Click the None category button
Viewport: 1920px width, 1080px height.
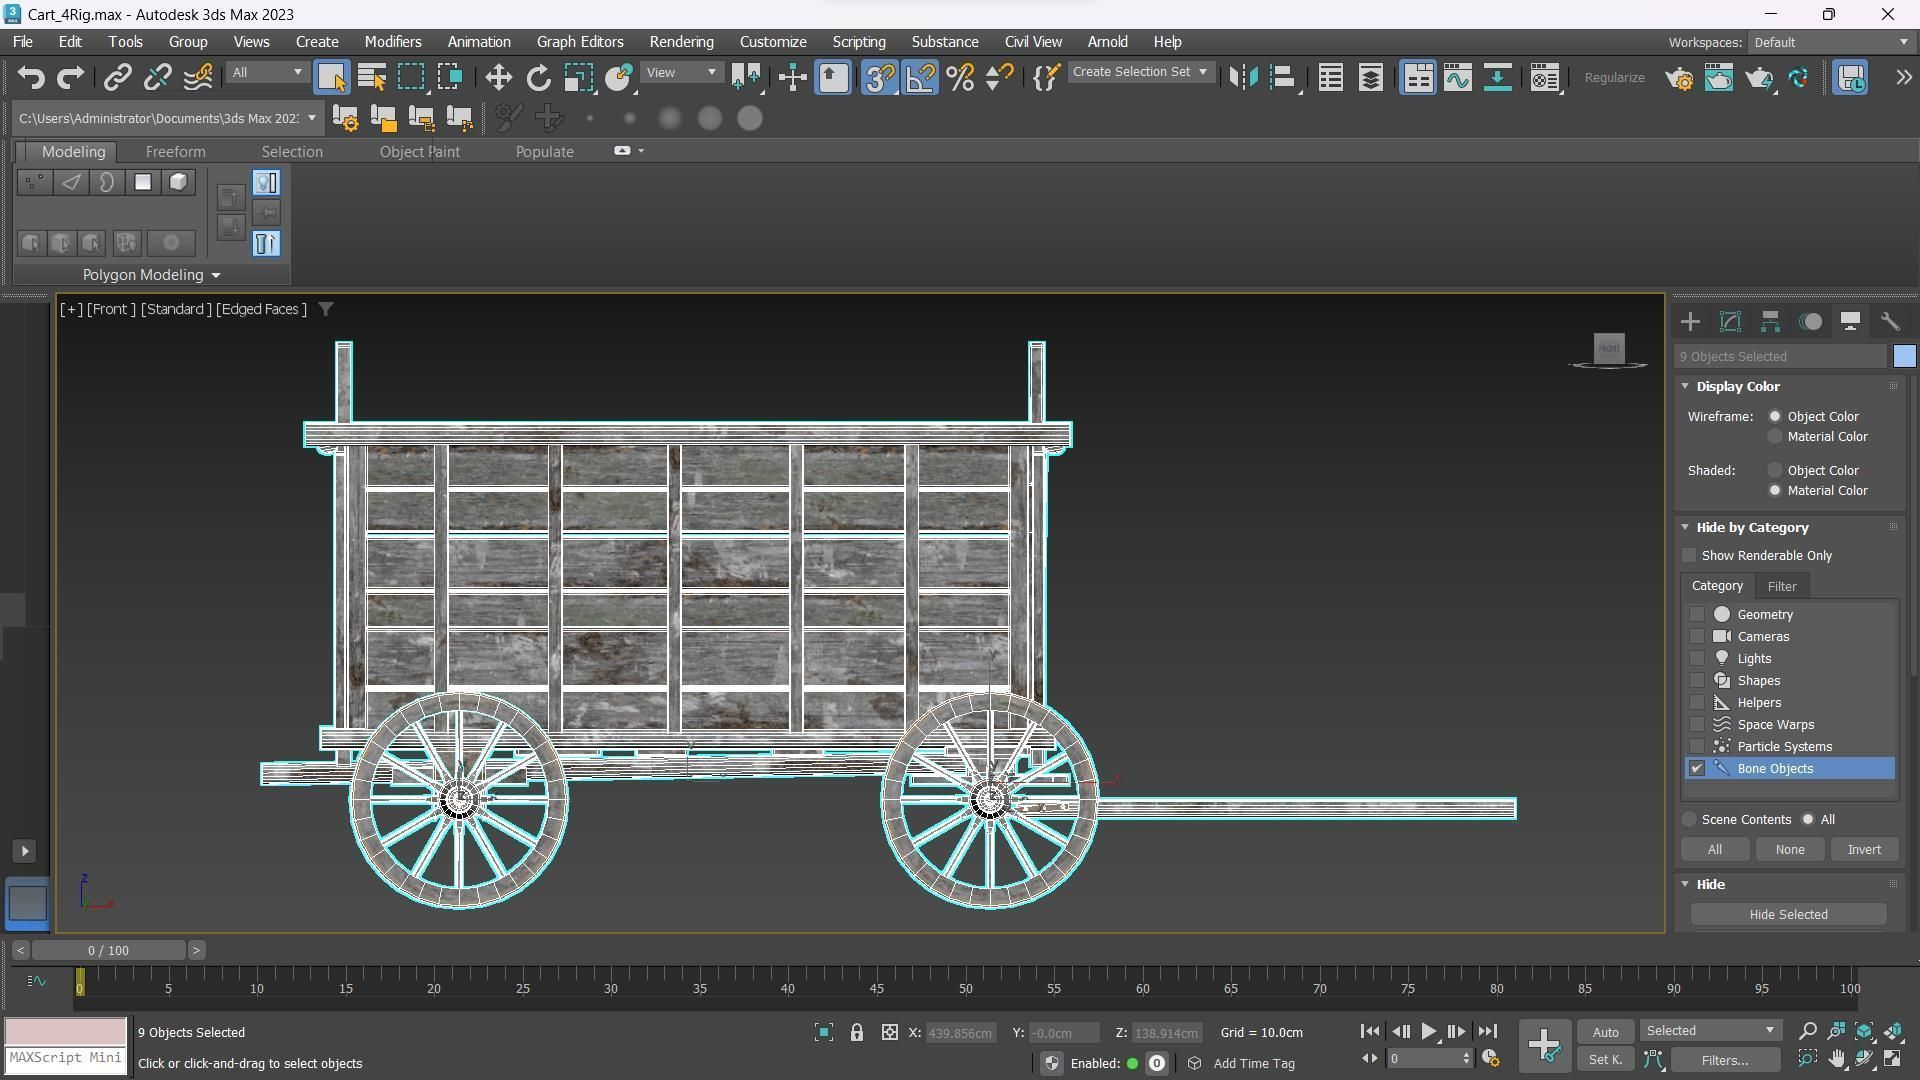(x=1789, y=850)
